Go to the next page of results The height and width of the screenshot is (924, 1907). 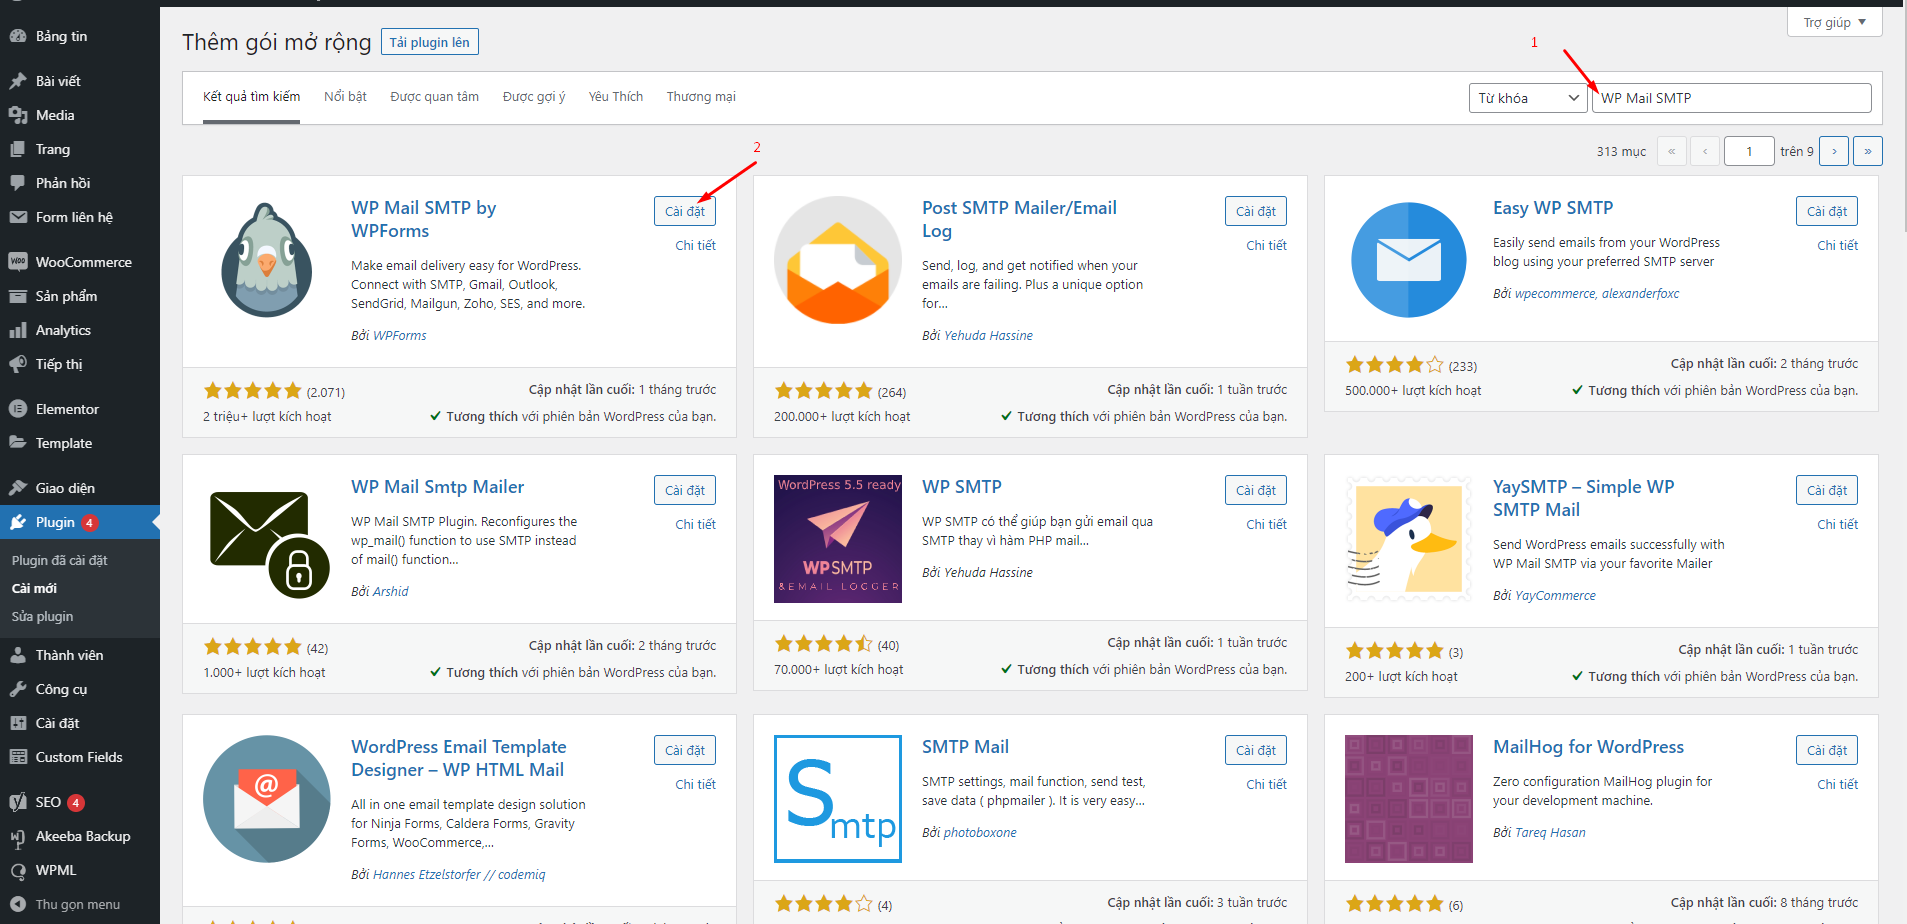(x=1833, y=151)
